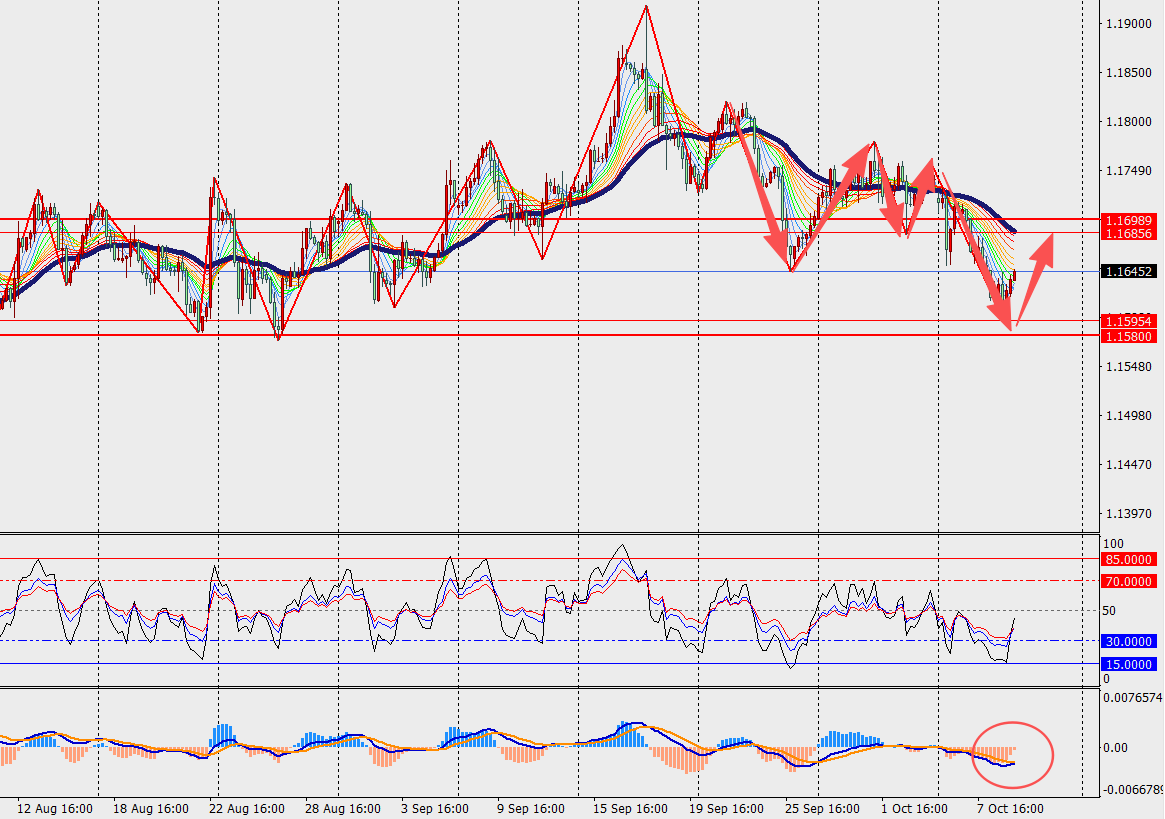
Task: Click the current price label 1.16452
Action: click(x=1128, y=271)
